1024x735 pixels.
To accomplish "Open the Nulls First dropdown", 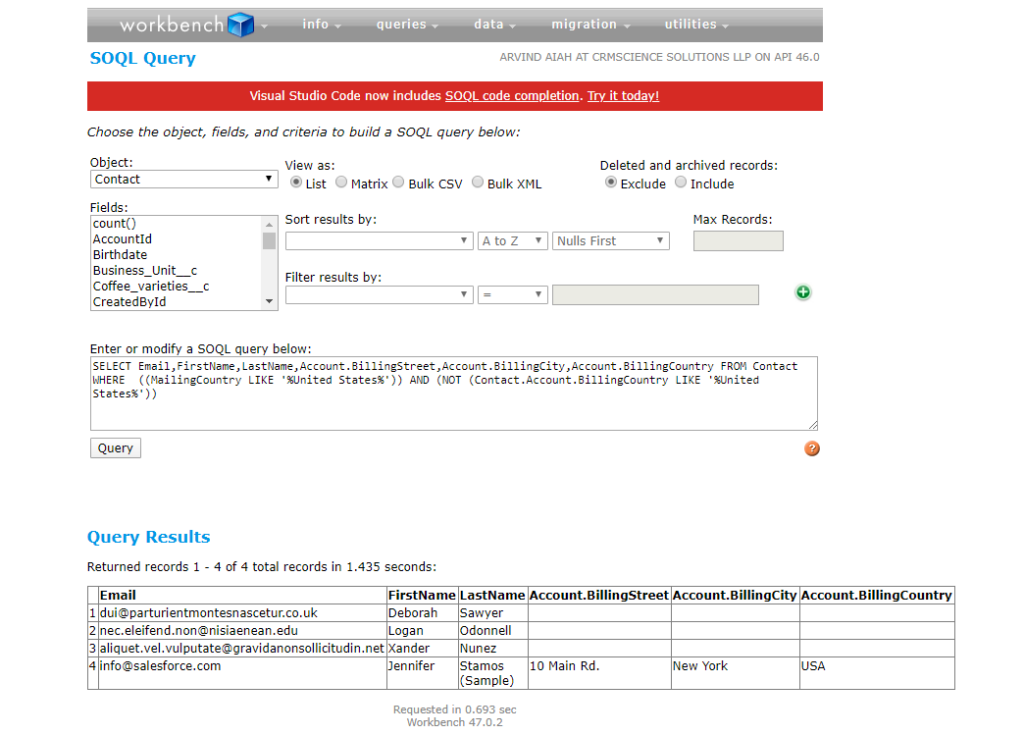I will 610,241.
